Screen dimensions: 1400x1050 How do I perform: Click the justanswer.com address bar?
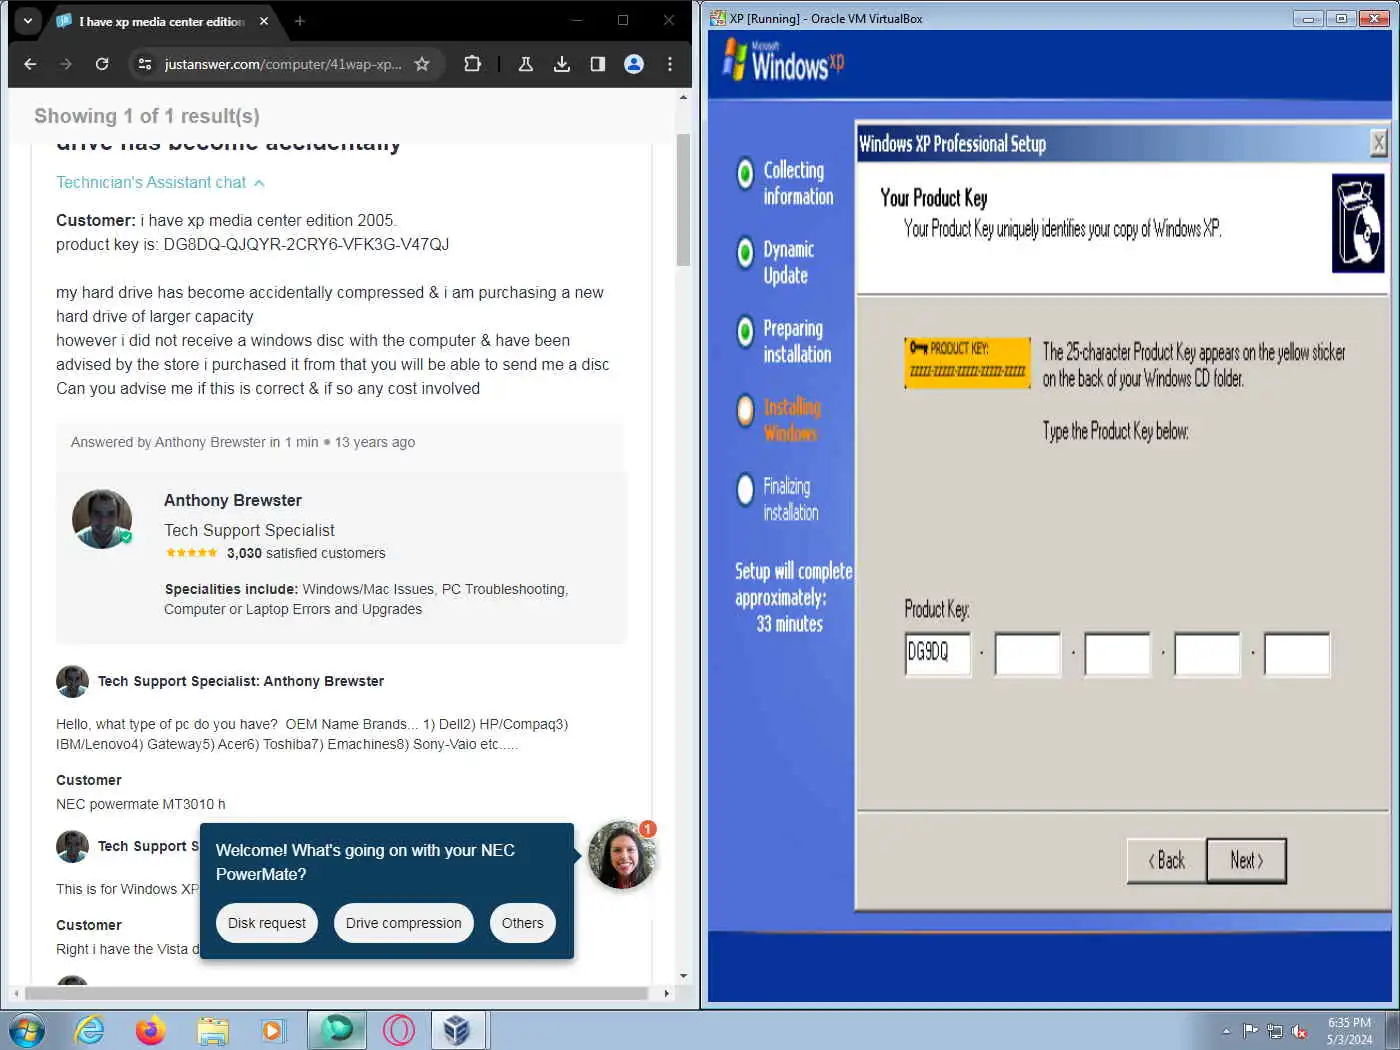point(283,64)
